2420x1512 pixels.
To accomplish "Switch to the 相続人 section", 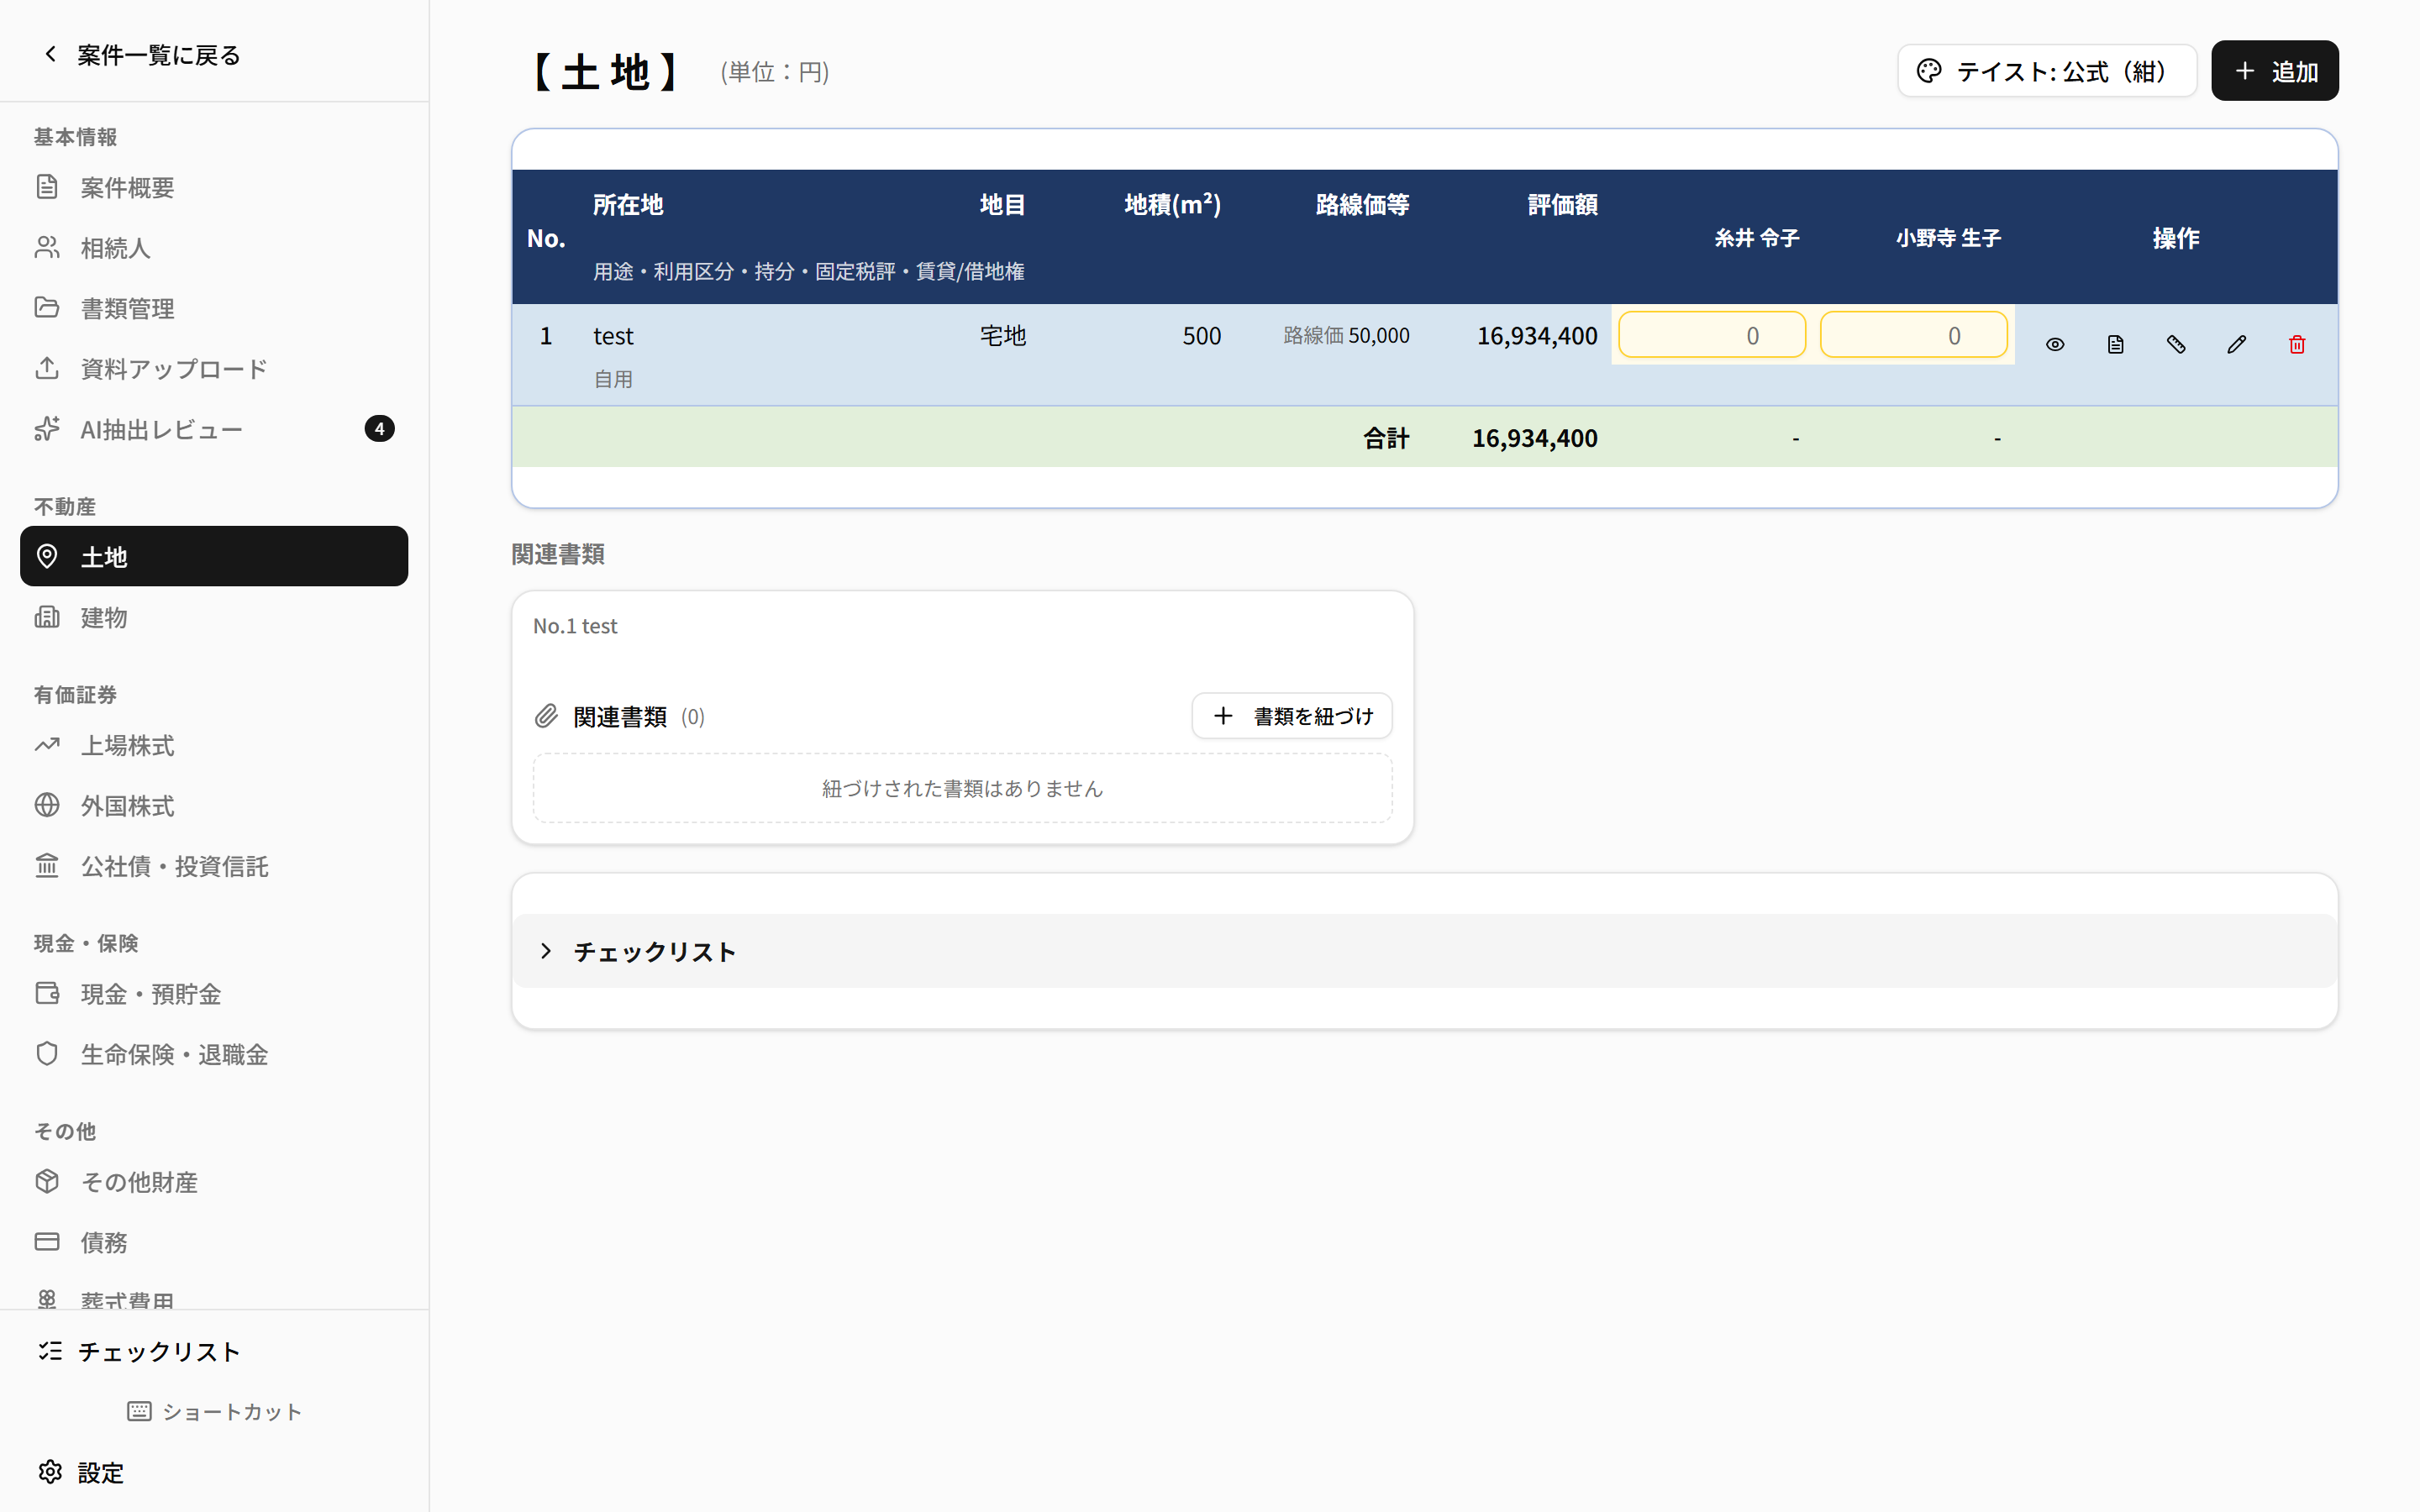I will [115, 247].
